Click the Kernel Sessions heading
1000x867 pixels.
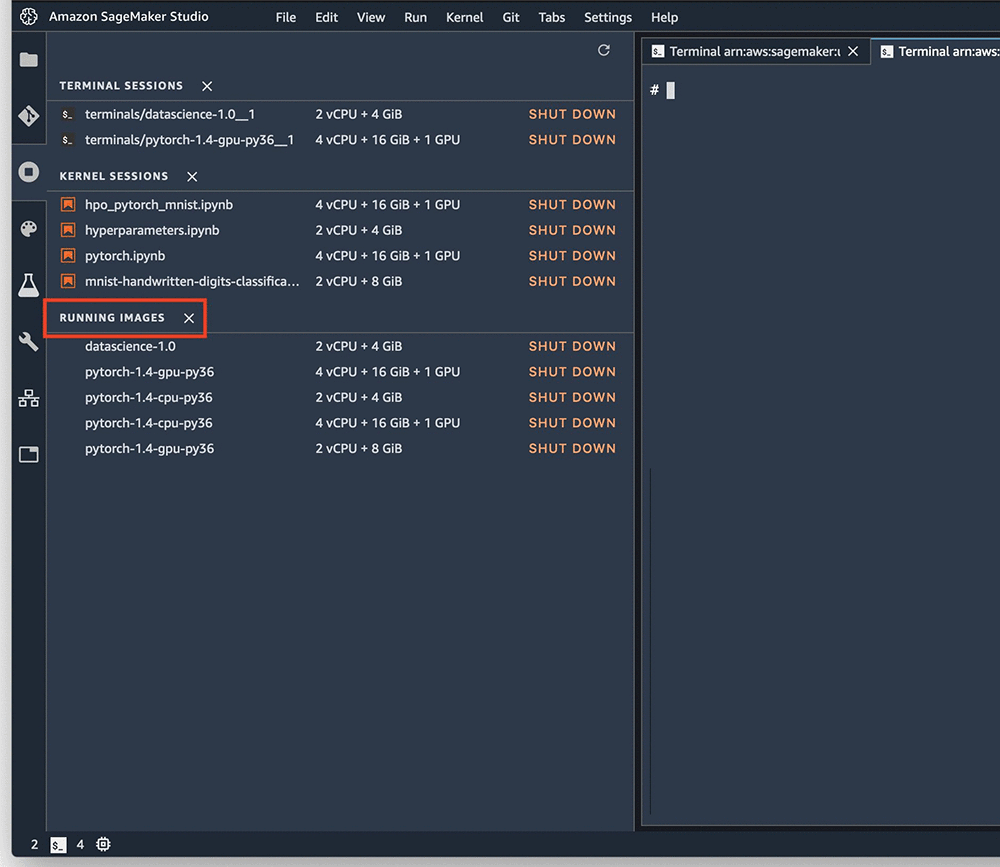[114, 177]
